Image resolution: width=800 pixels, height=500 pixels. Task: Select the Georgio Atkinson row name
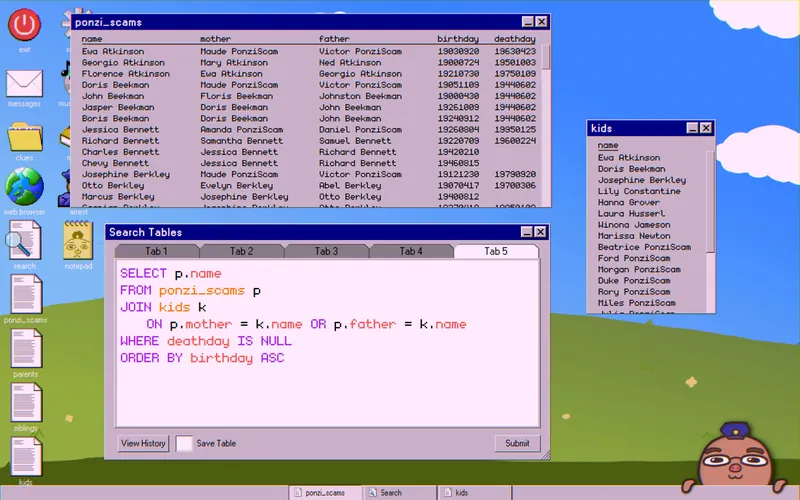123,63
